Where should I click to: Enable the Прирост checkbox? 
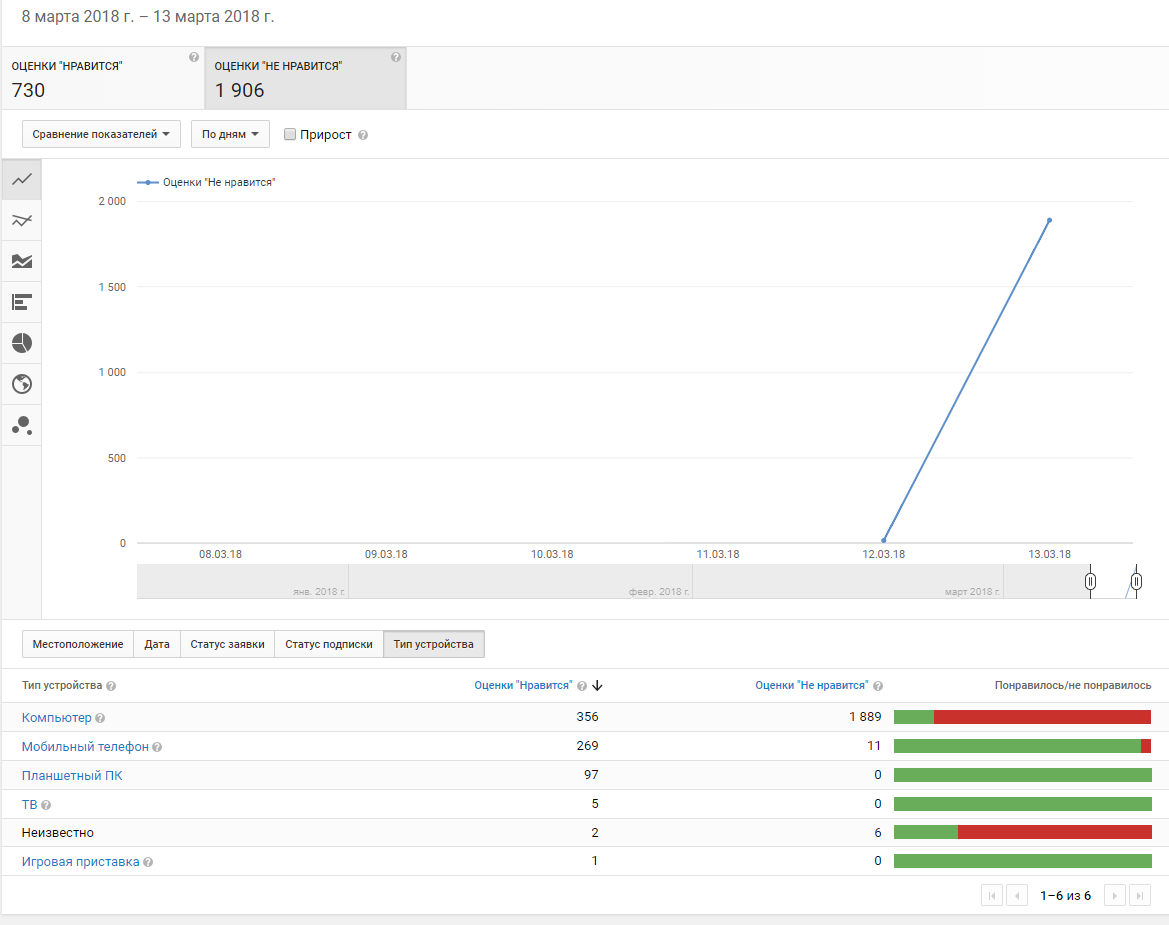tap(290, 134)
